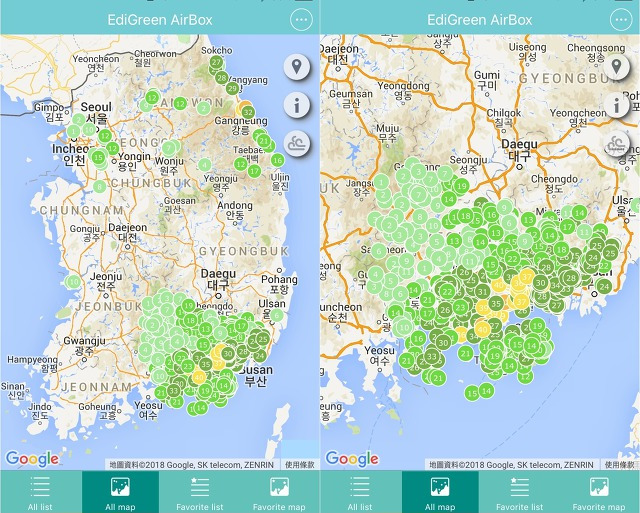Image resolution: width=640 pixels, height=513 pixels.
Task: Select sensor marker 29 near Yangyang
Action: point(232,88)
